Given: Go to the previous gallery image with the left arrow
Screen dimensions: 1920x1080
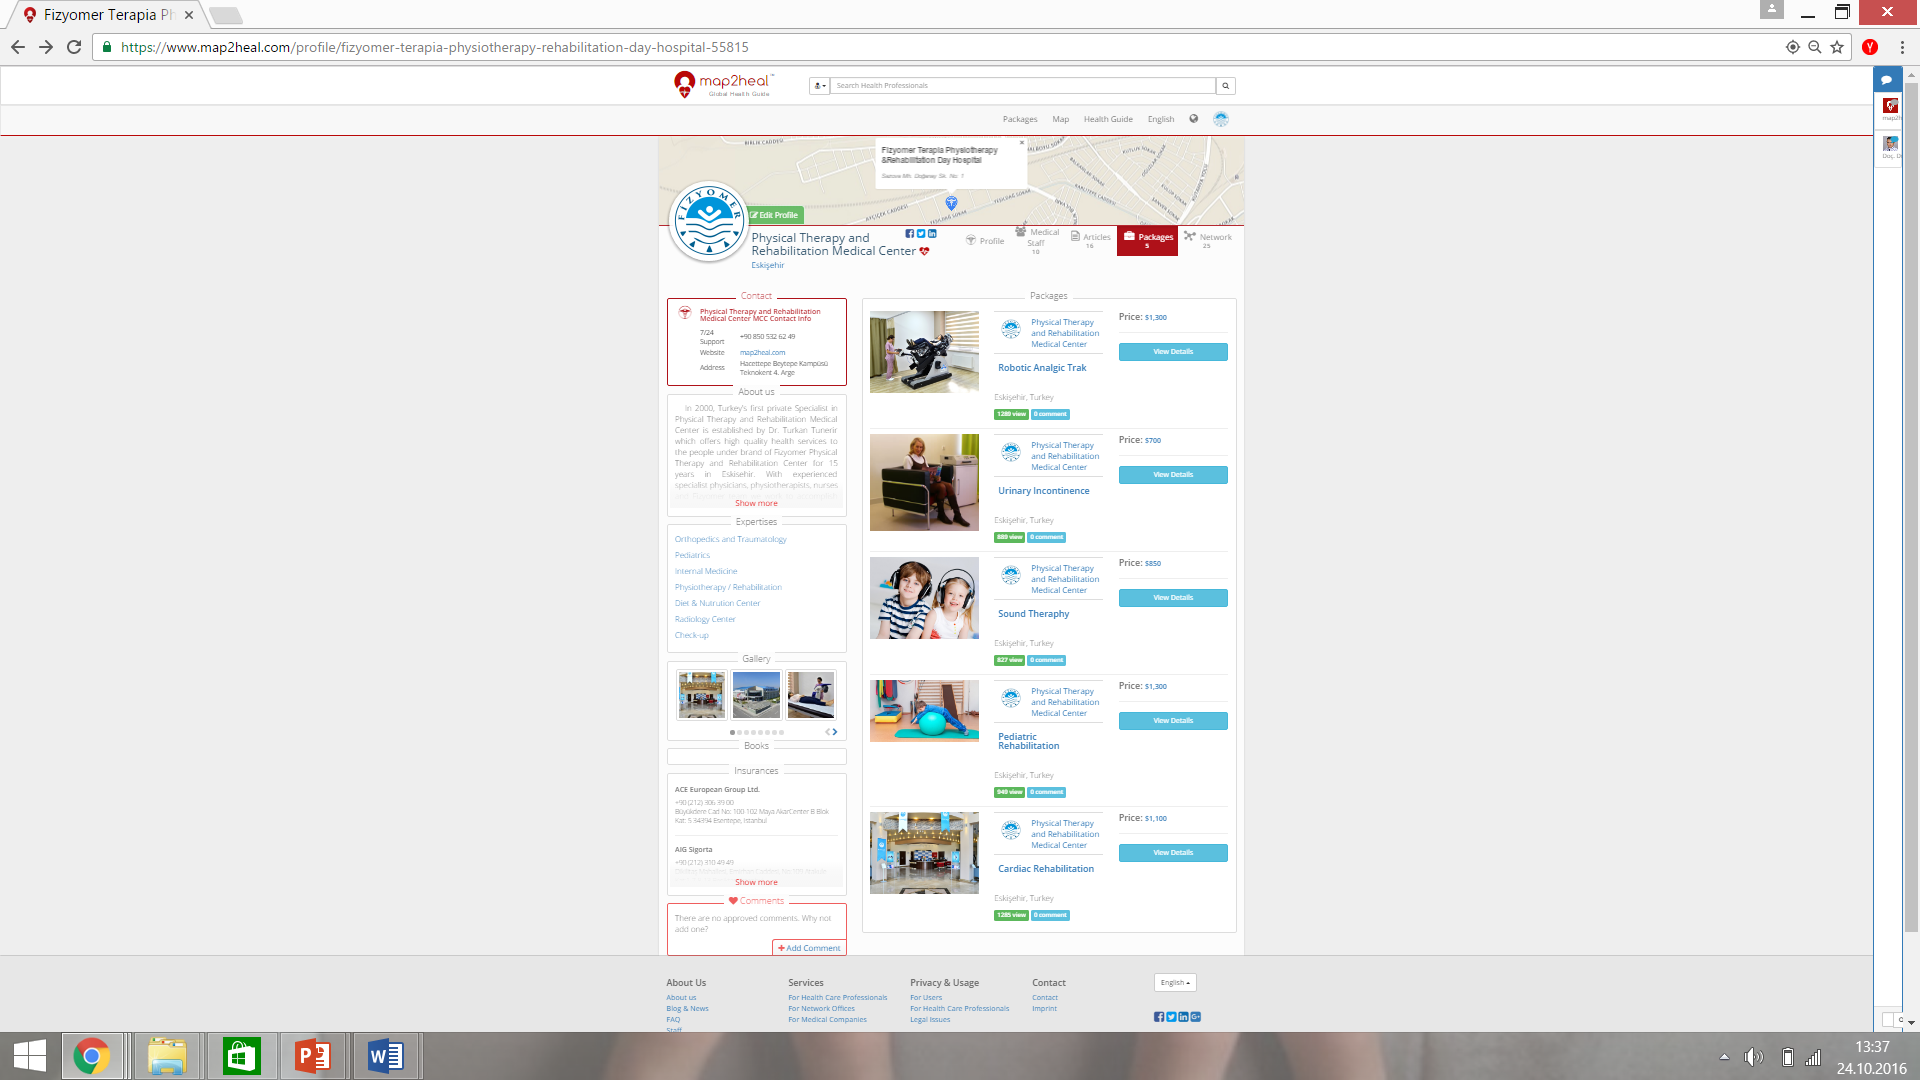Looking at the screenshot, I should [x=828, y=732].
